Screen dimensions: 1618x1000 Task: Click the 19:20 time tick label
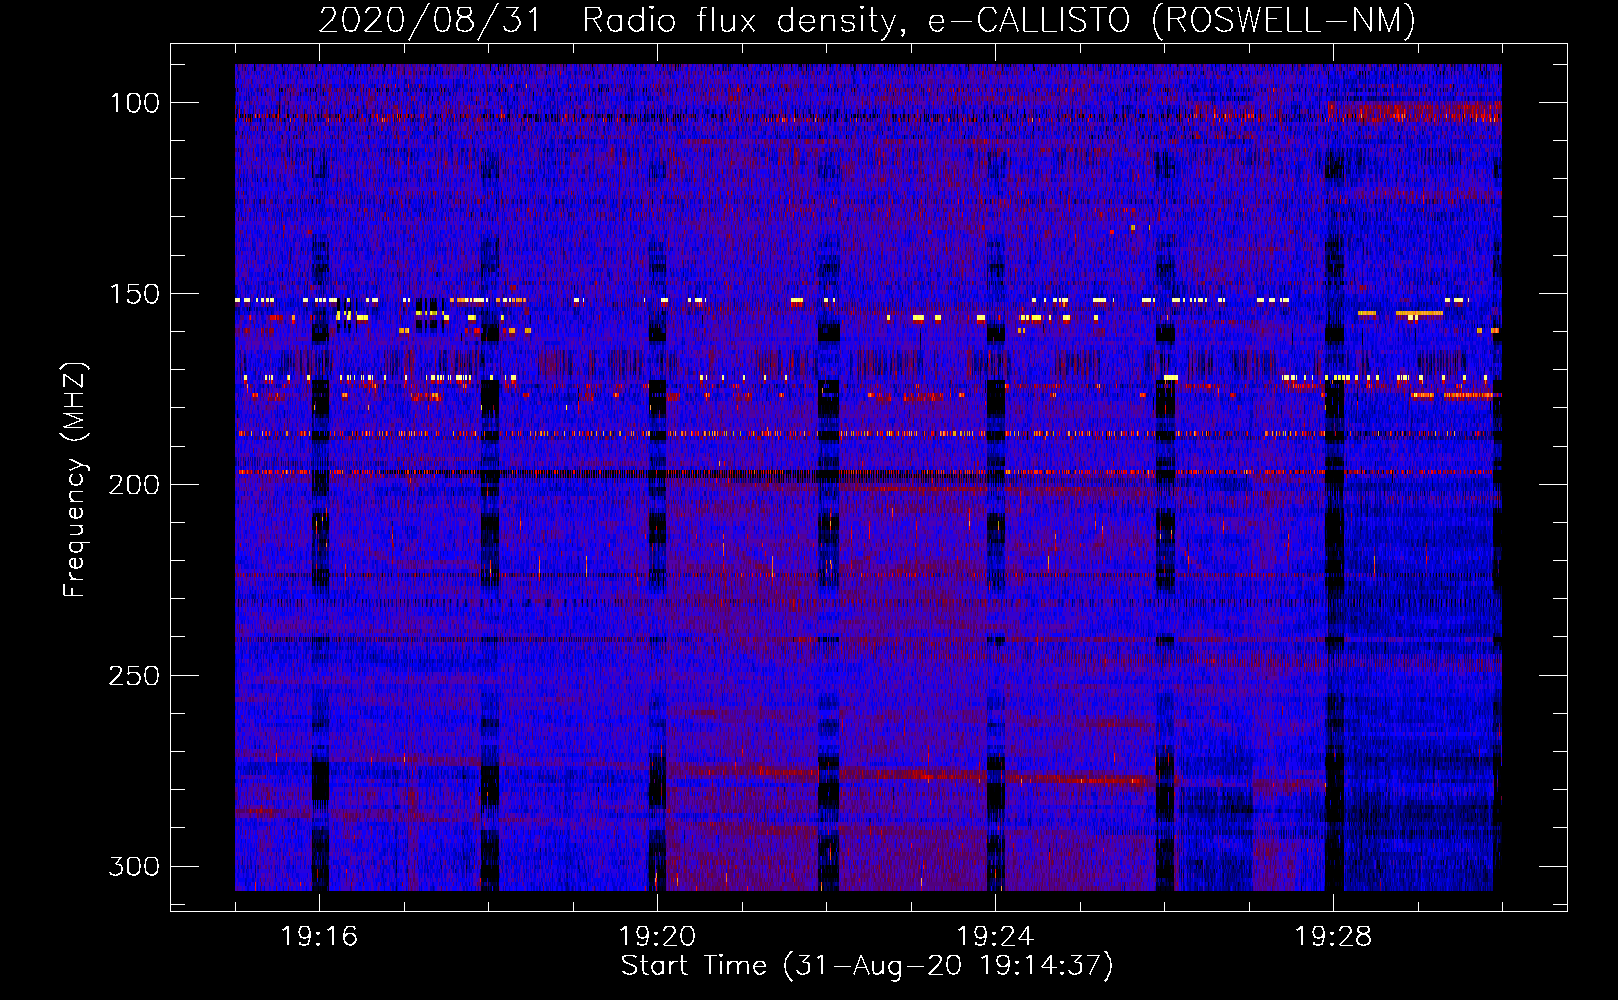click(657, 937)
